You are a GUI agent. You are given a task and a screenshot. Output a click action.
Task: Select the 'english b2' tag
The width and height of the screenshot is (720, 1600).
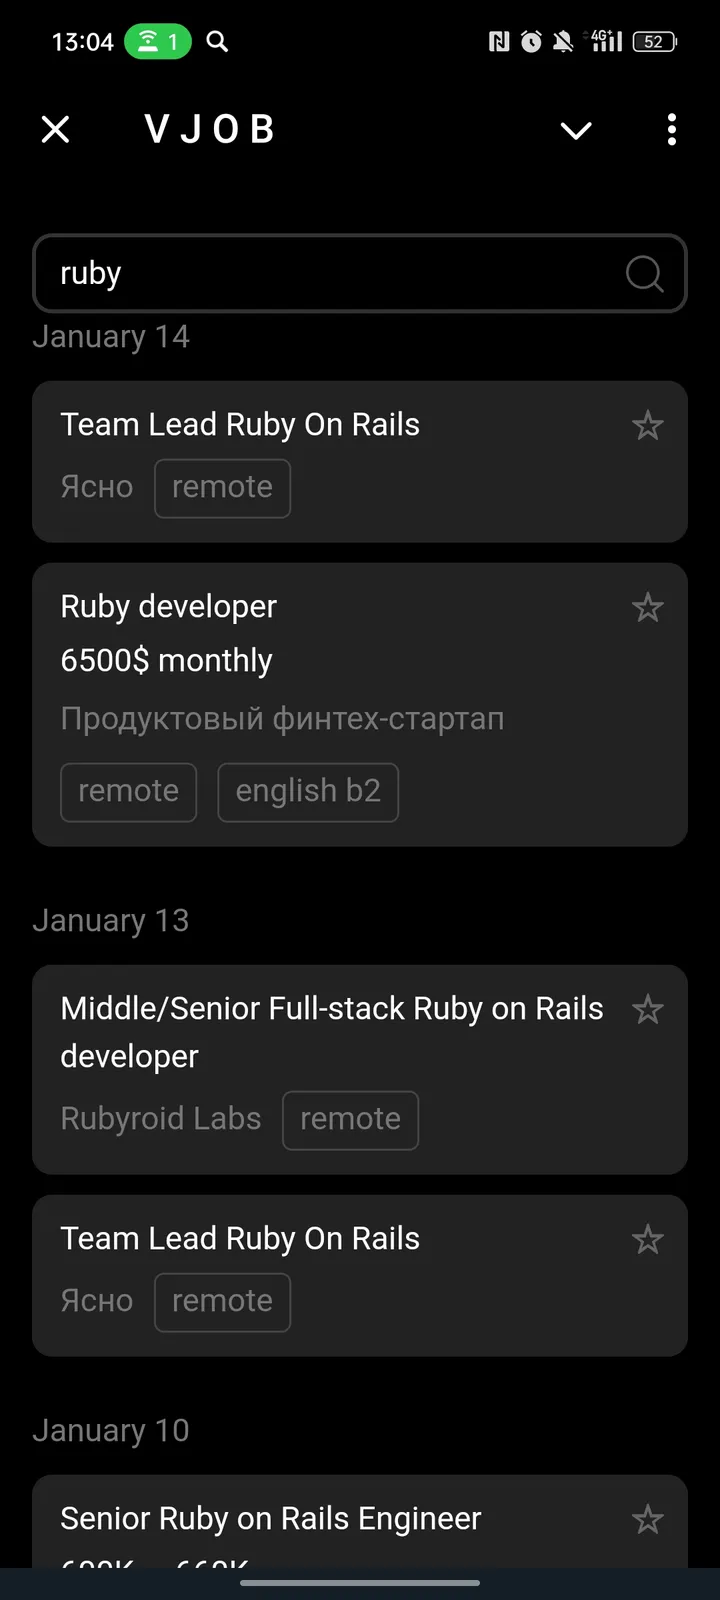click(308, 792)
